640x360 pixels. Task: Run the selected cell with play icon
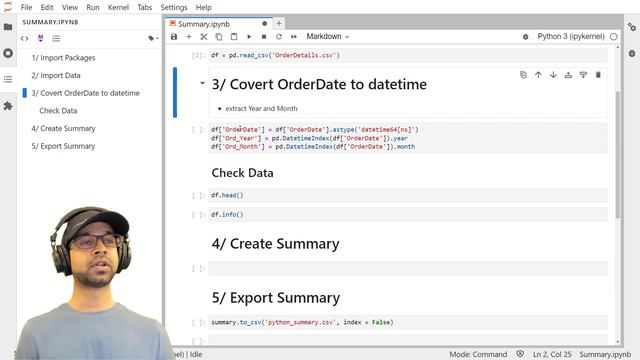click(249, 37)
